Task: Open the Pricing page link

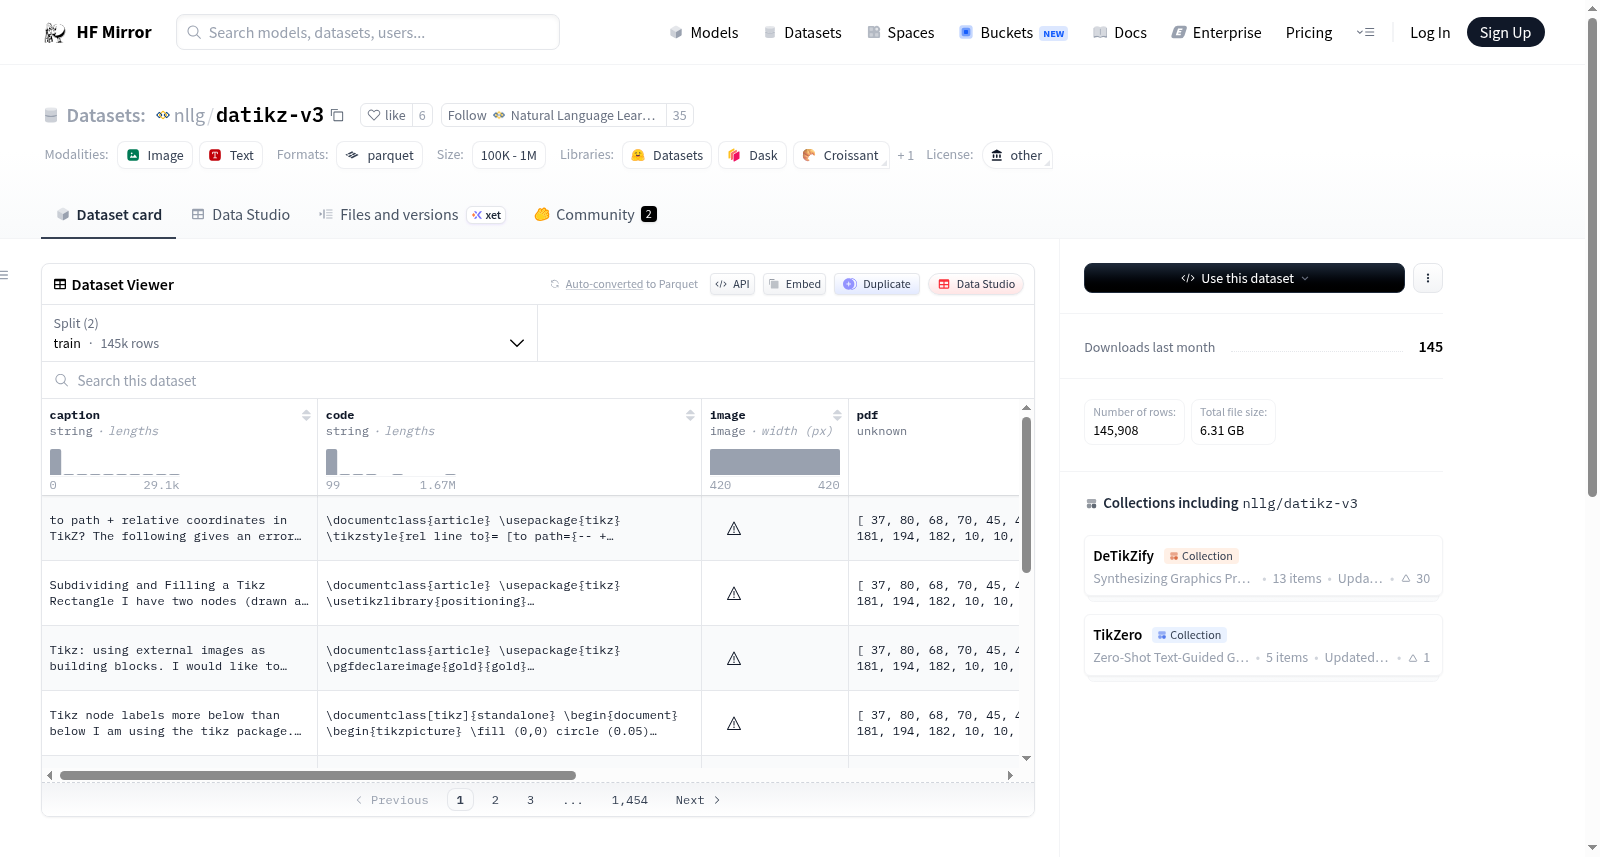Action: (1308, 32)
